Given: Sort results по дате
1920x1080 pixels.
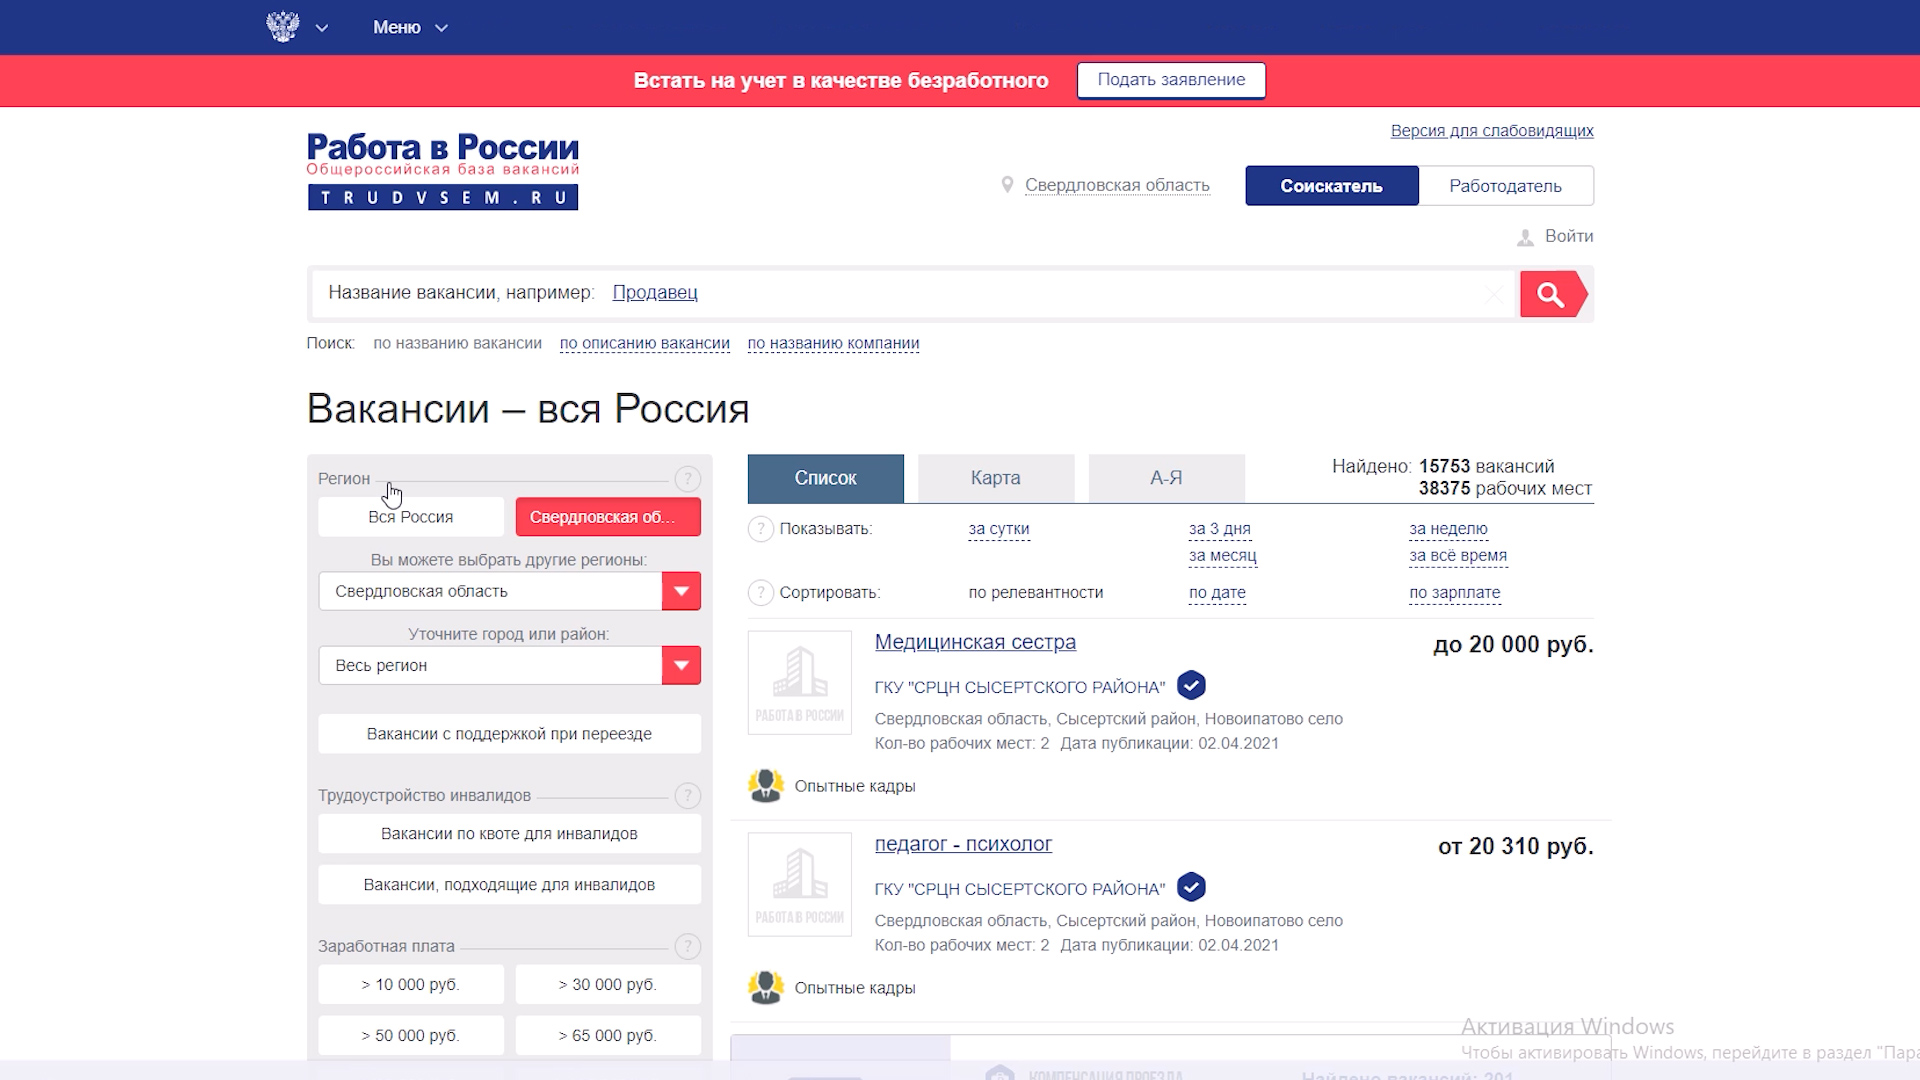Looking at the screenshot, I should tap(1217, 593).
